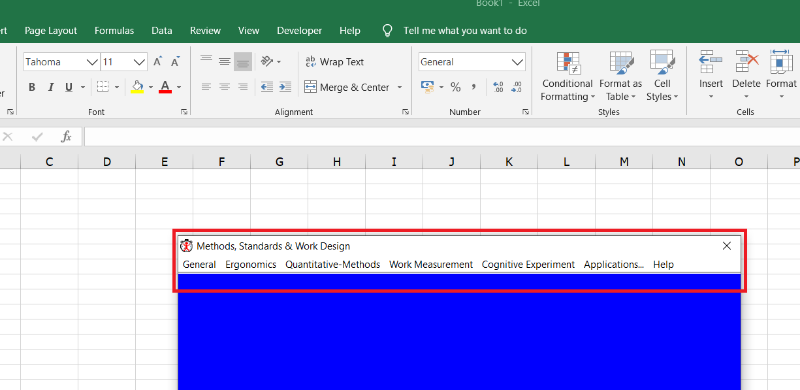Click Delete cells button
This screenshot has width=800, height=390.
coord(746,75)
